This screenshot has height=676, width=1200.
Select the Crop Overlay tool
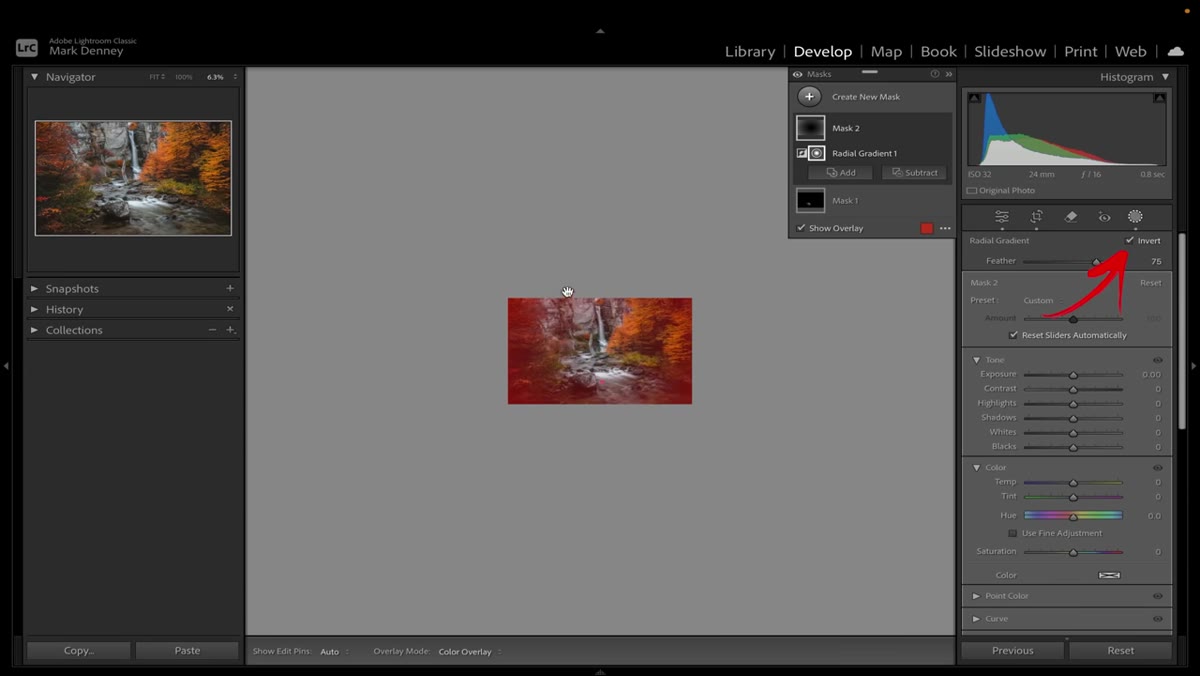coord(1037,217)
